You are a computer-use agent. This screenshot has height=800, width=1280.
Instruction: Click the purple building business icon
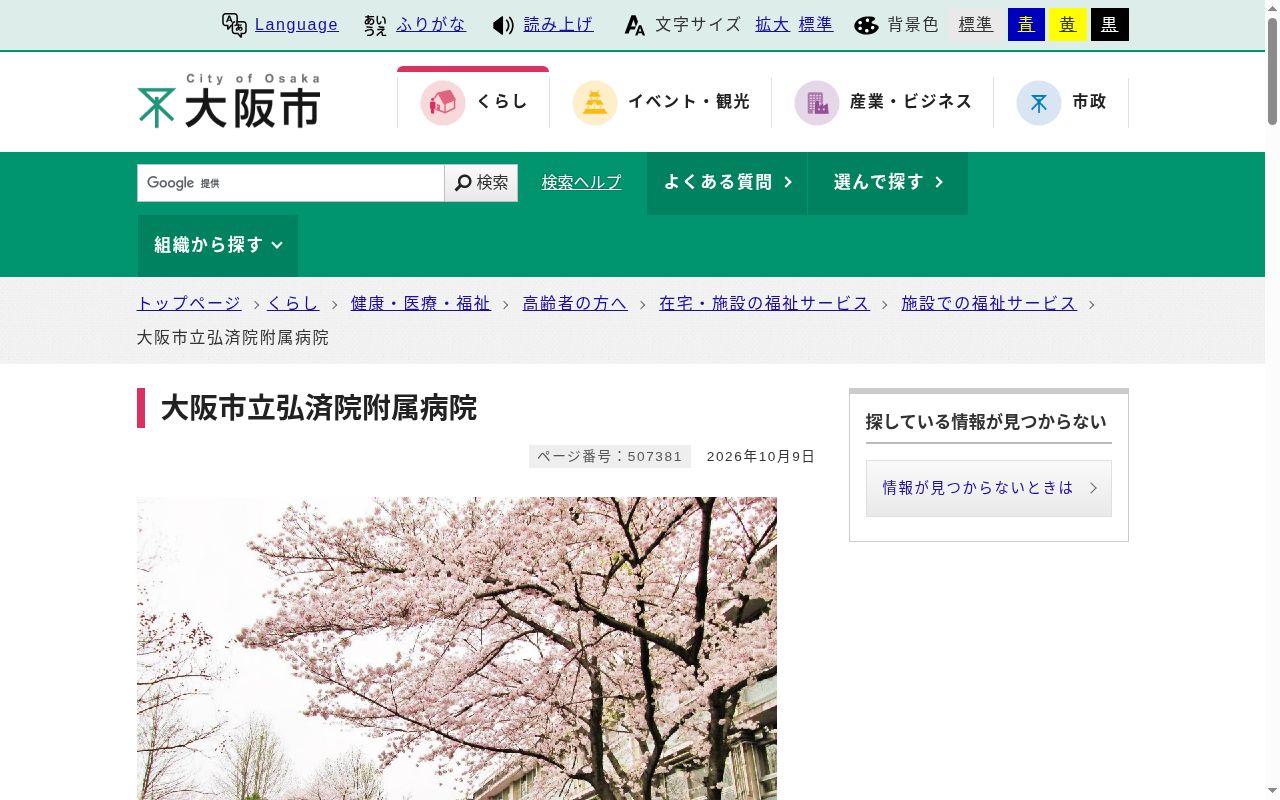pos(817,102)
